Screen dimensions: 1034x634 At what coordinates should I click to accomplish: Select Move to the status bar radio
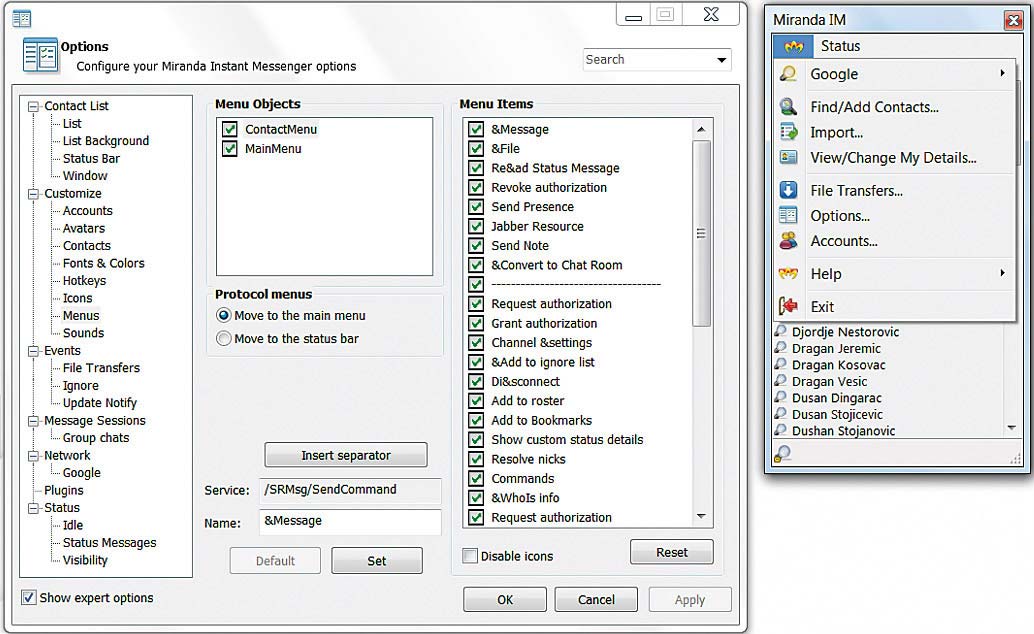224,338
